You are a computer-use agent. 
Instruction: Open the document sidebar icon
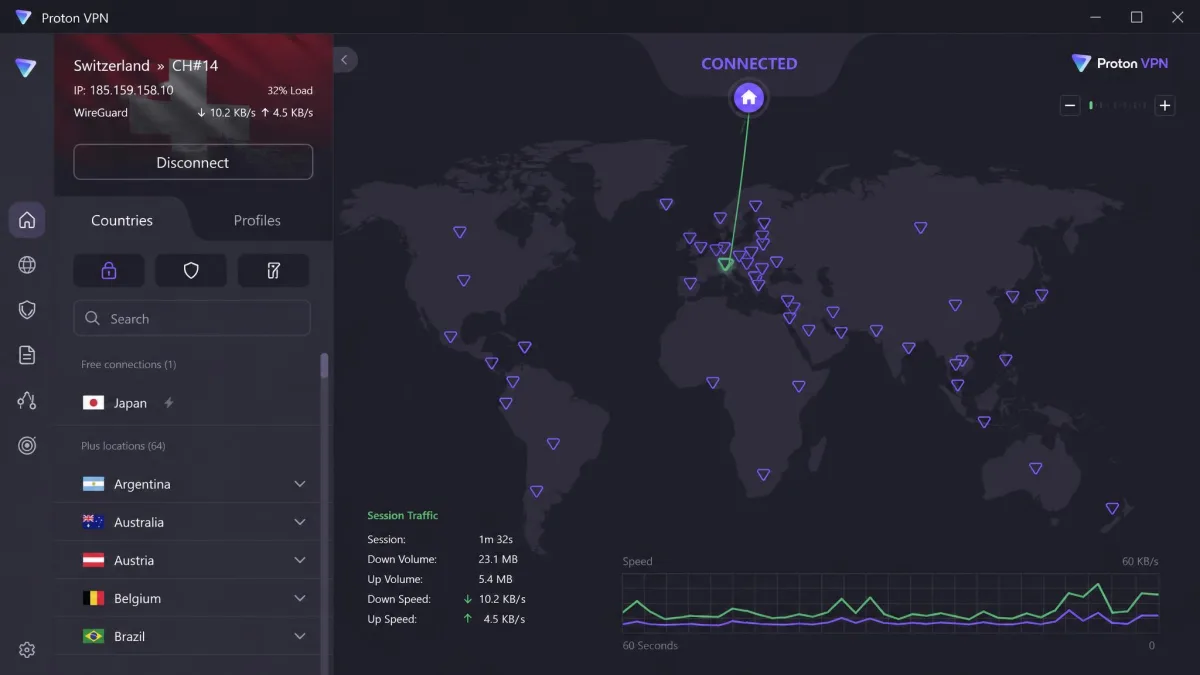[x=27, y=355]
